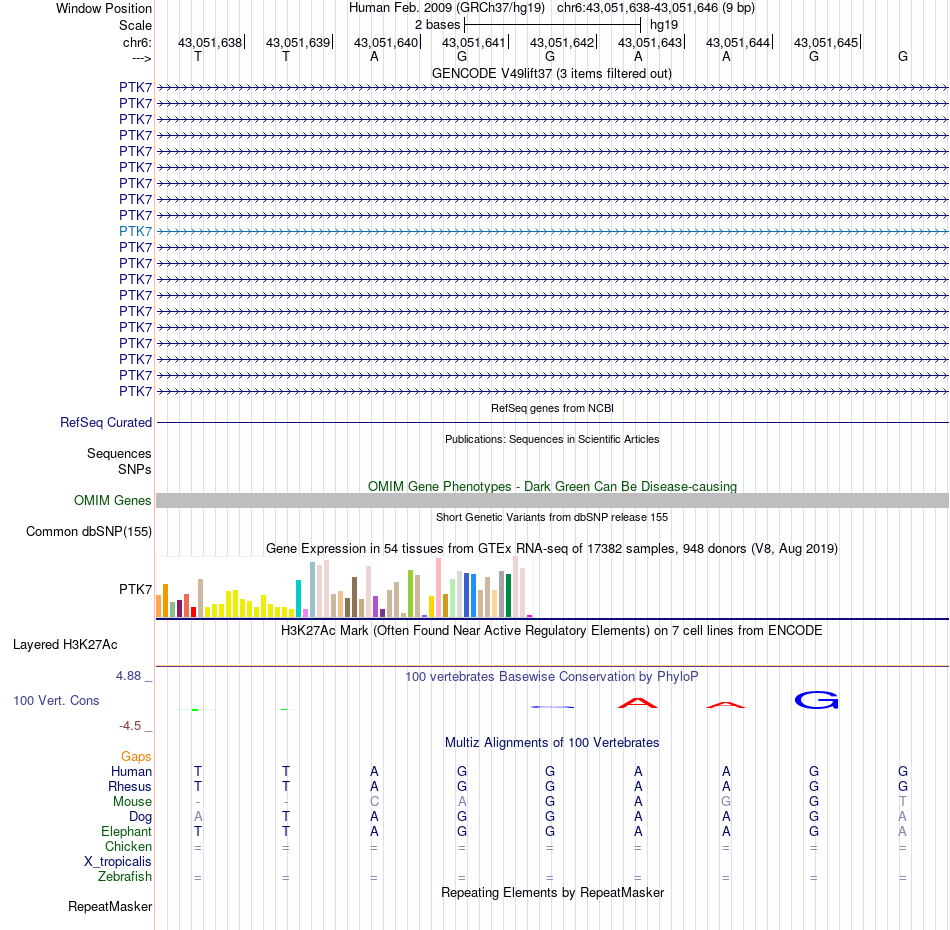The image size is (950, 930).
Task: Click the orange Gaps label
Action: 136,756
